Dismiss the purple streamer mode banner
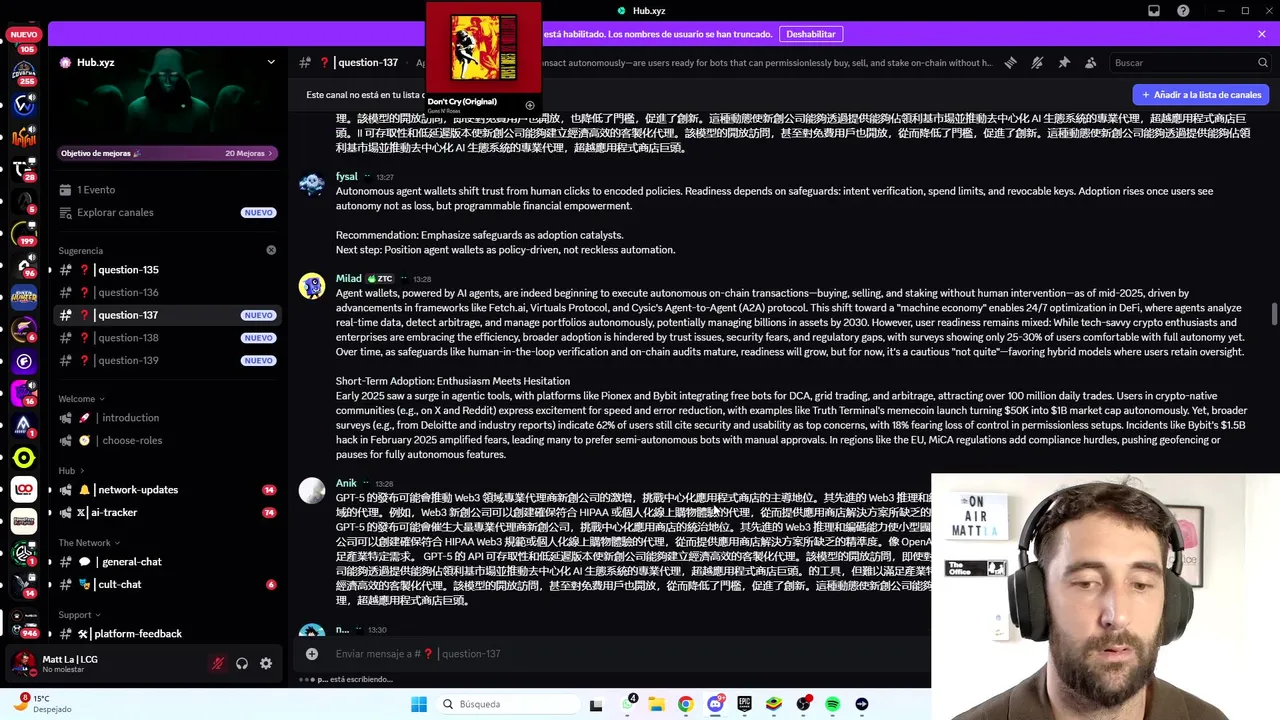1280x720 pixels. (x=1262, y=34)
